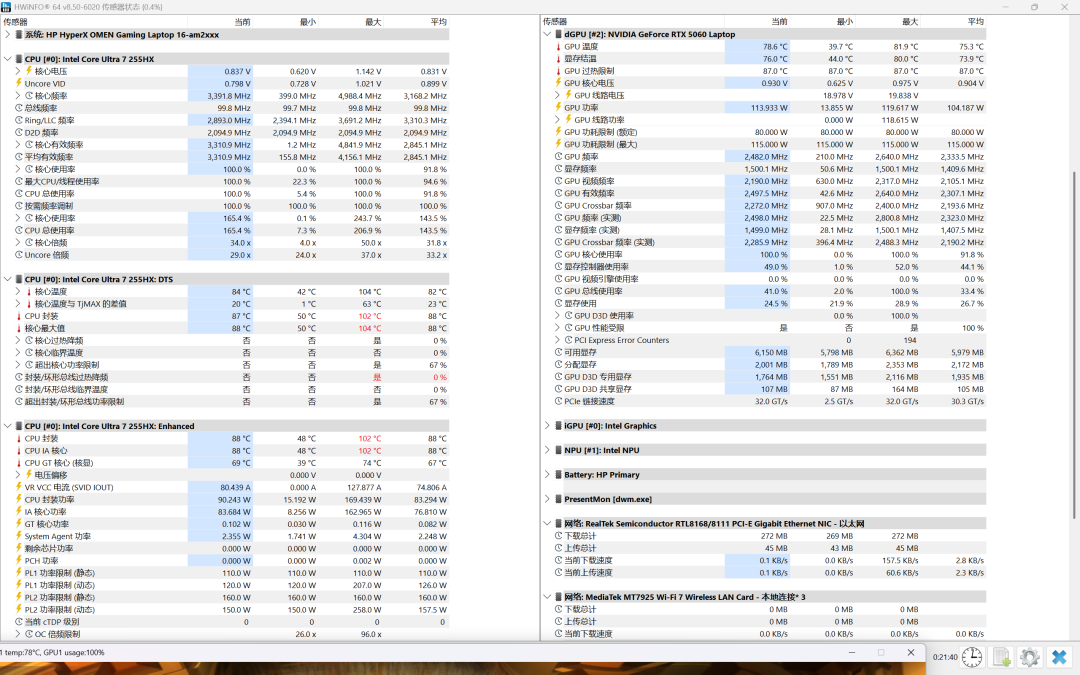Select the 最大CPU/线程使用率 row
This screenshot has width=1080, height=675.
(225, 181)
